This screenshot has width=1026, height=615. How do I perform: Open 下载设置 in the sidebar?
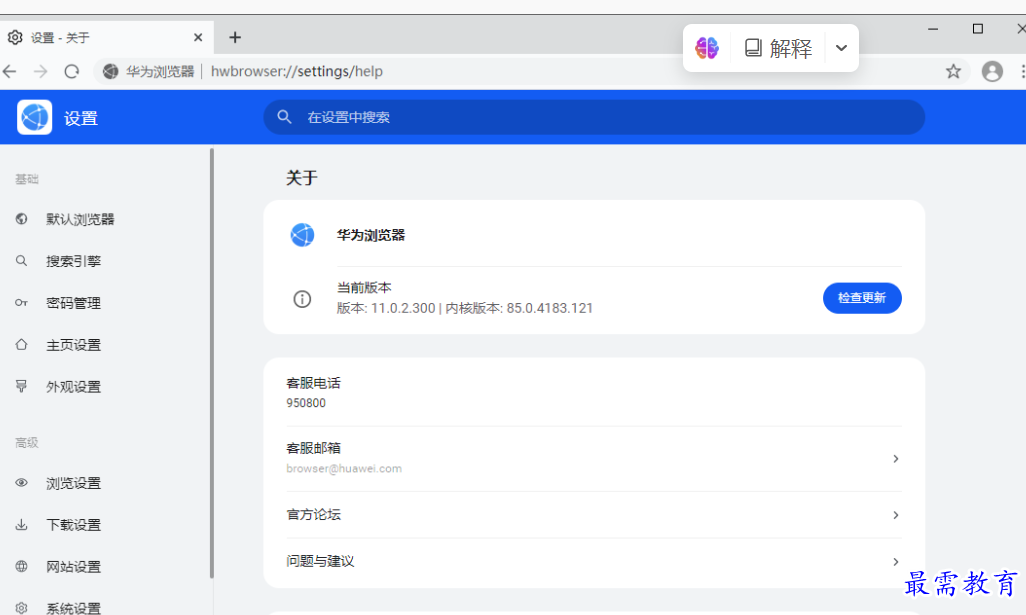pyautogui.click(x=73, y=525)
